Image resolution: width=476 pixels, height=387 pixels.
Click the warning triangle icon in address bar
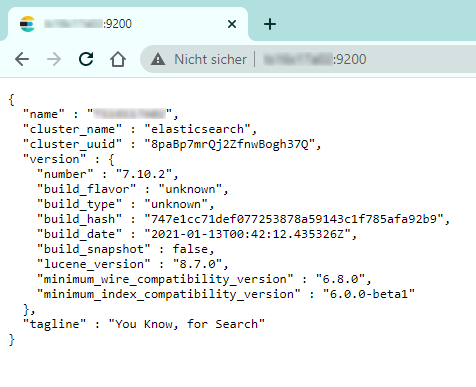click(x=158, y=59)
